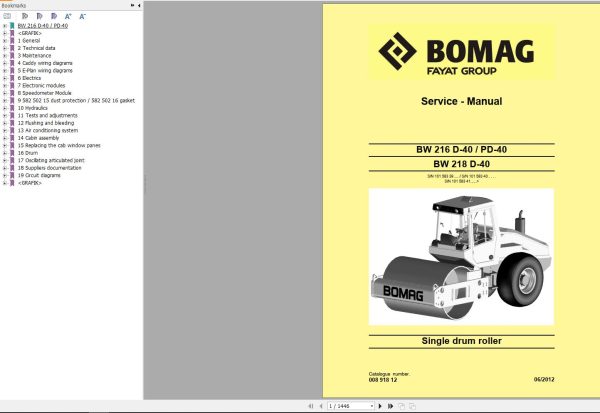Click the BW 218 D-40 model title text
The image size is (600, 413).
point(461,164)
